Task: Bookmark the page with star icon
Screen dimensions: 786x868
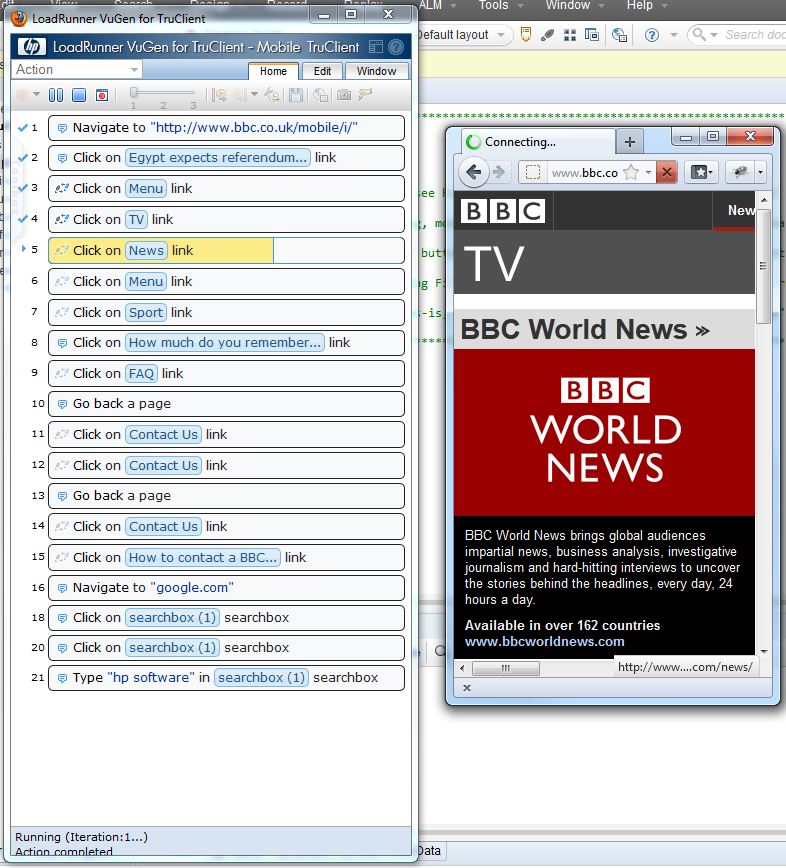Action: coord(631,172)
